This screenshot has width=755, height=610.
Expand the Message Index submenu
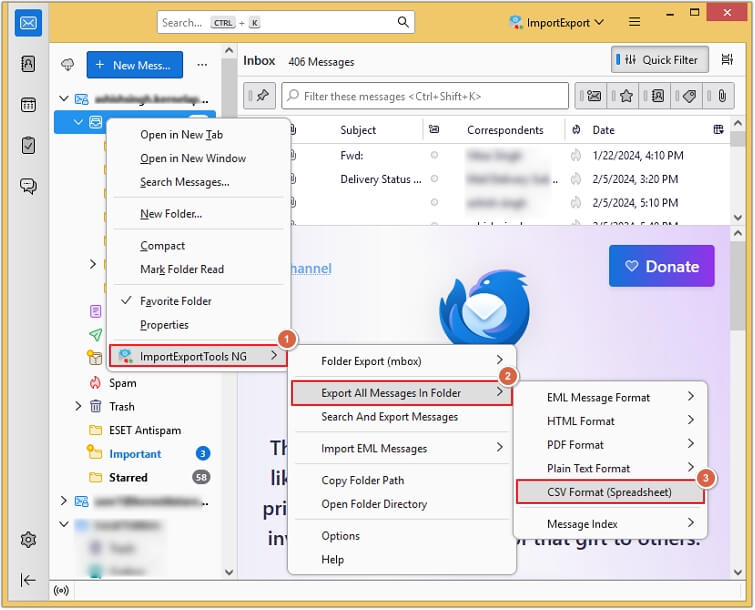(611, 523)
